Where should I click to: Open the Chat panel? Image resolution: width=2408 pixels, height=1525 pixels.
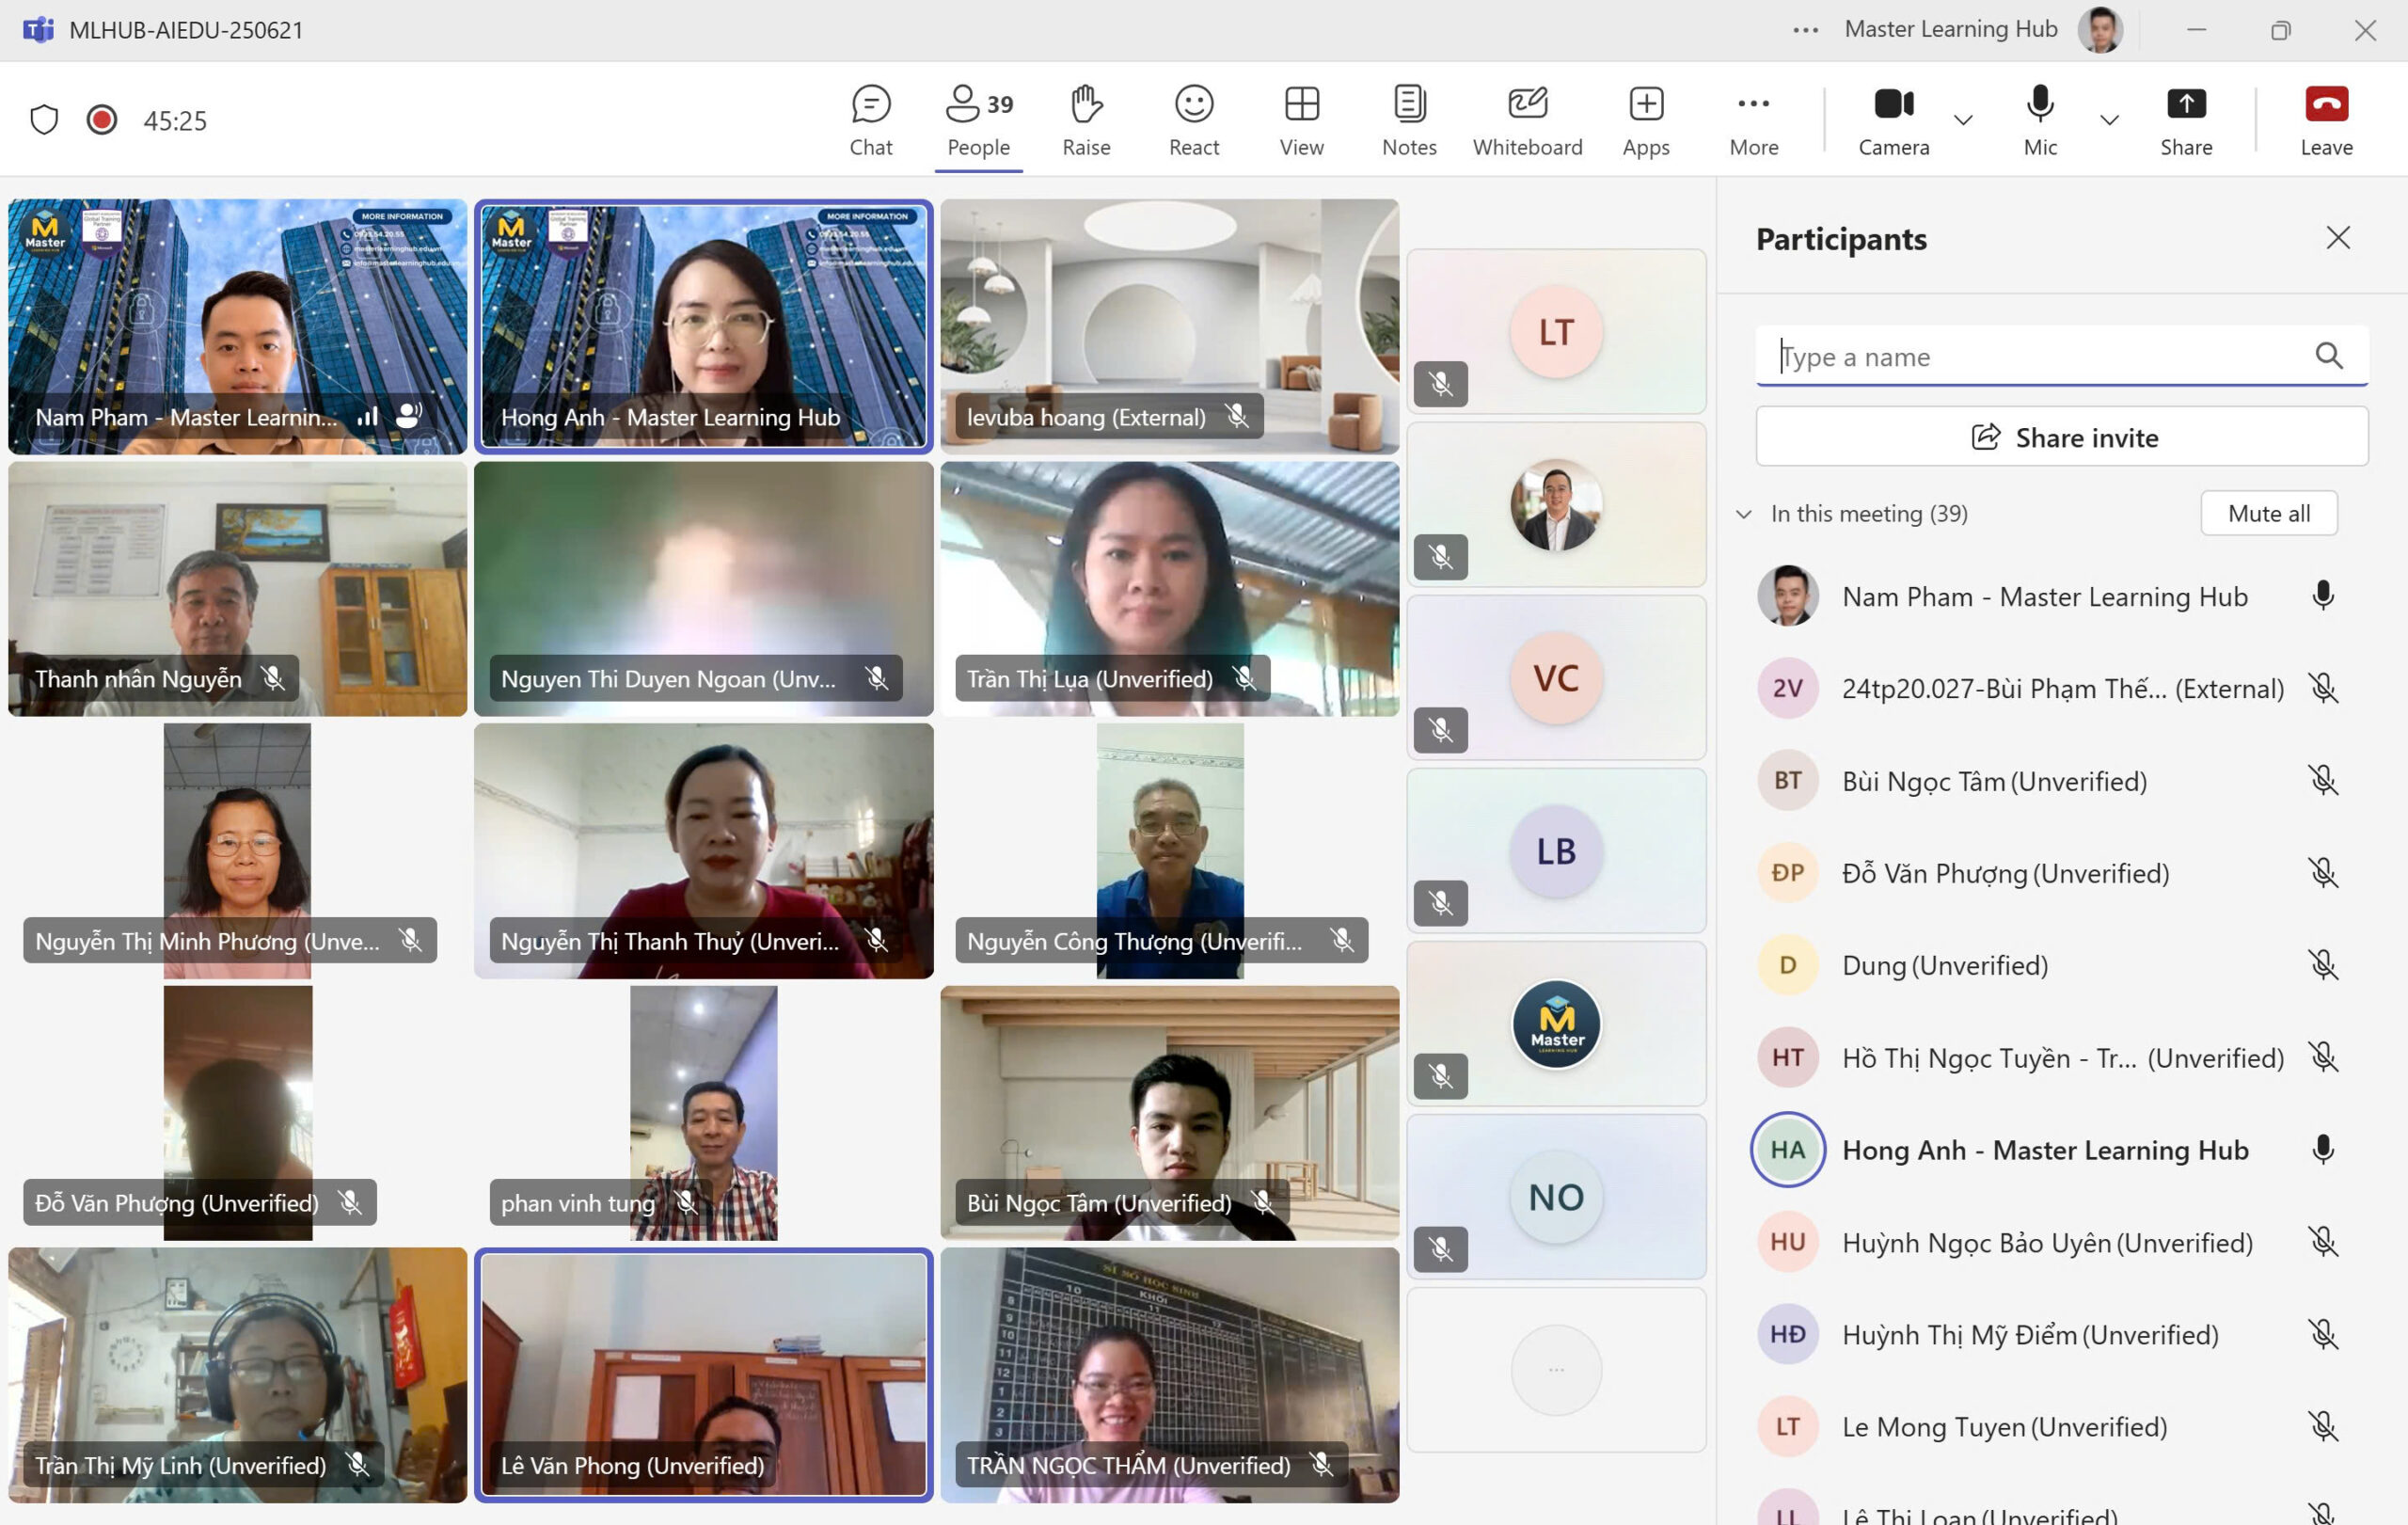pos(870,121)
